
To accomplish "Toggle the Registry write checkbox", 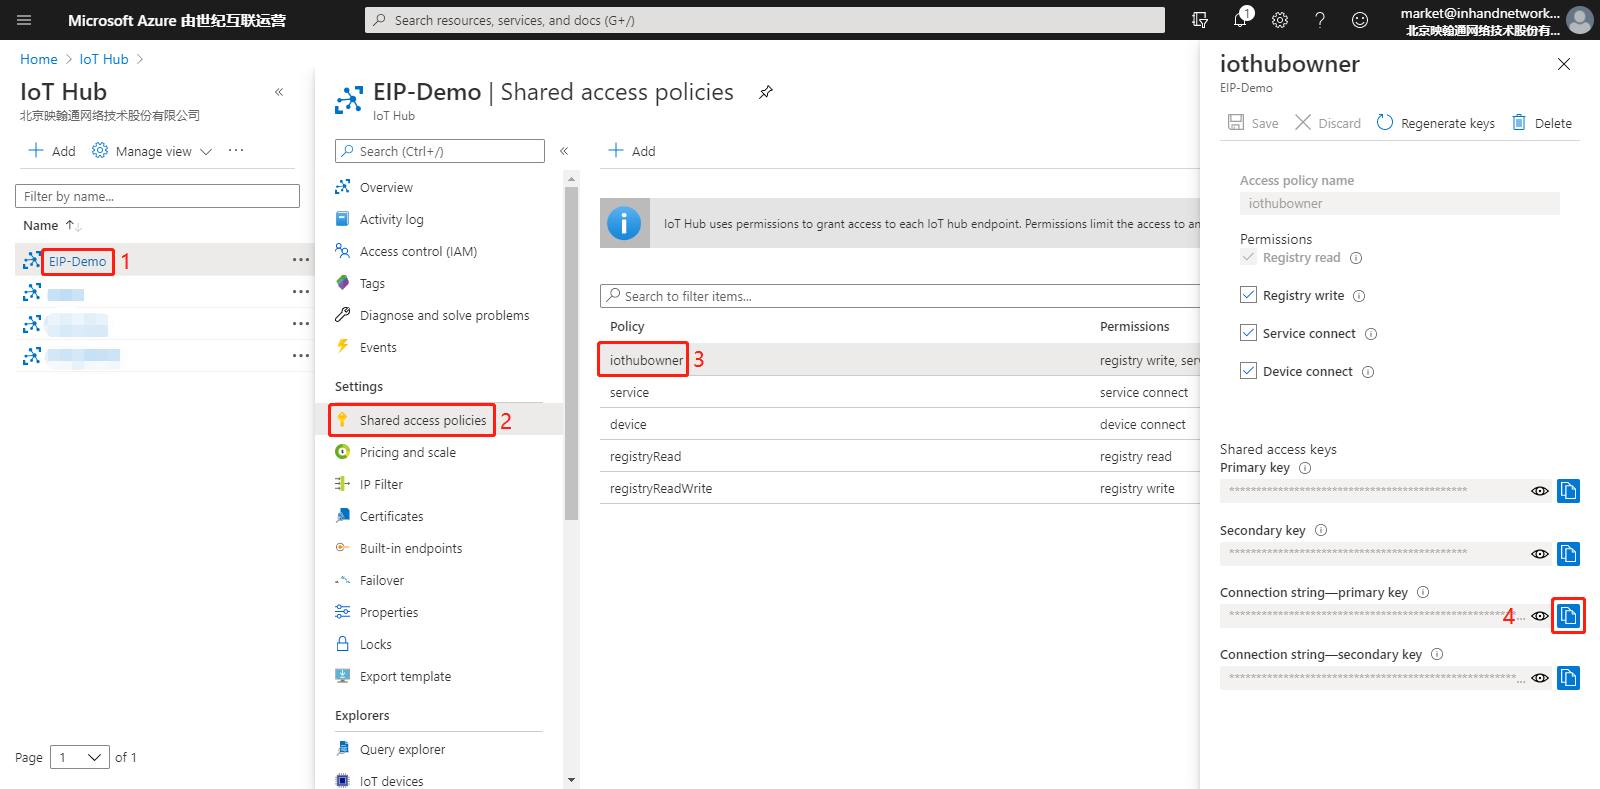I will tap(1248, 295).
